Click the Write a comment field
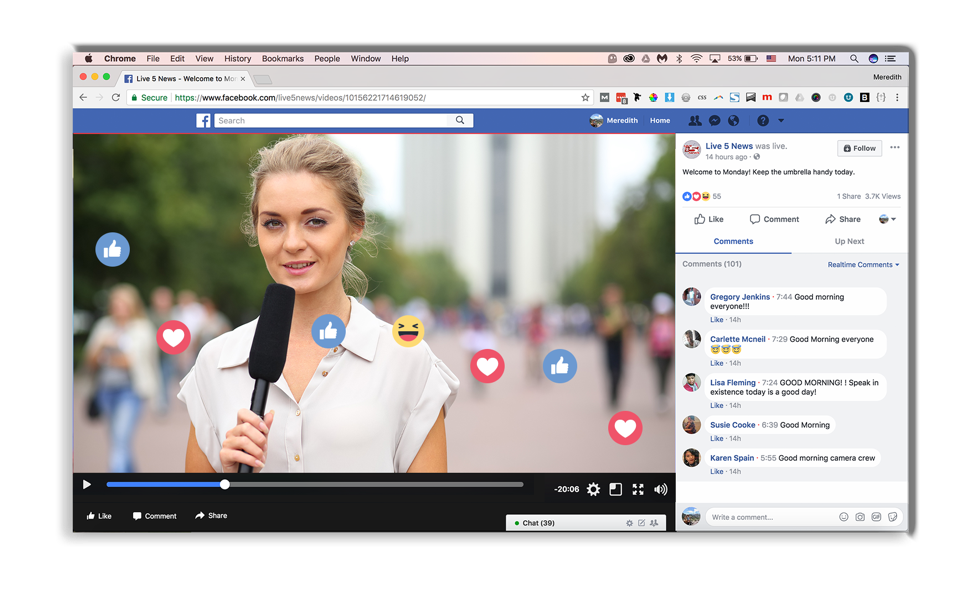The width and height of the screenshot is (975, 604). point(770,516)
